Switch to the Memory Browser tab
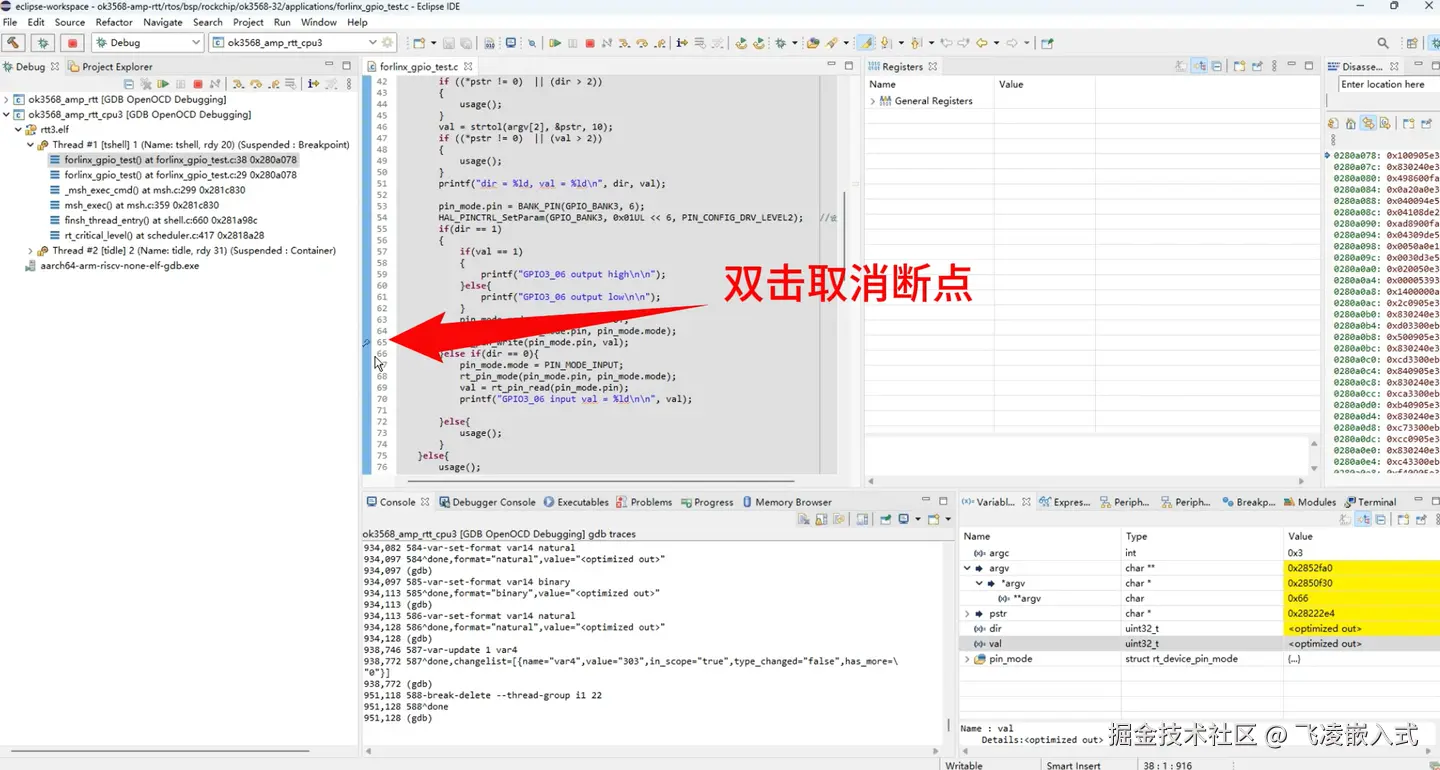This screenshot has width=1440, height=770. [x=787, y=502]
